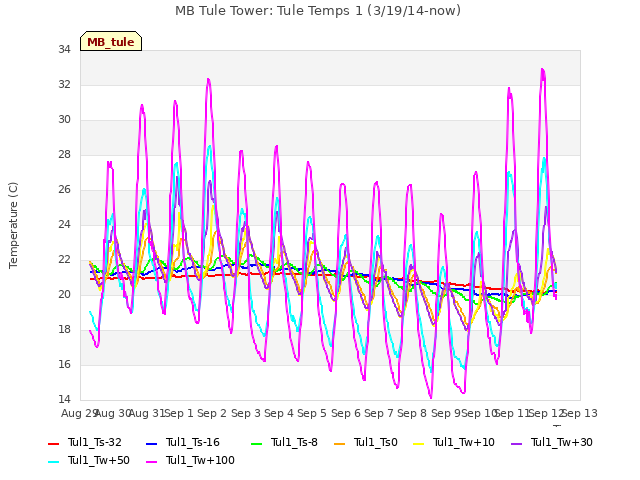This screenshot has width=640, height=480.
Task: Select the Tul1_Tw+10 legend label
Action: tap(464, 442)
